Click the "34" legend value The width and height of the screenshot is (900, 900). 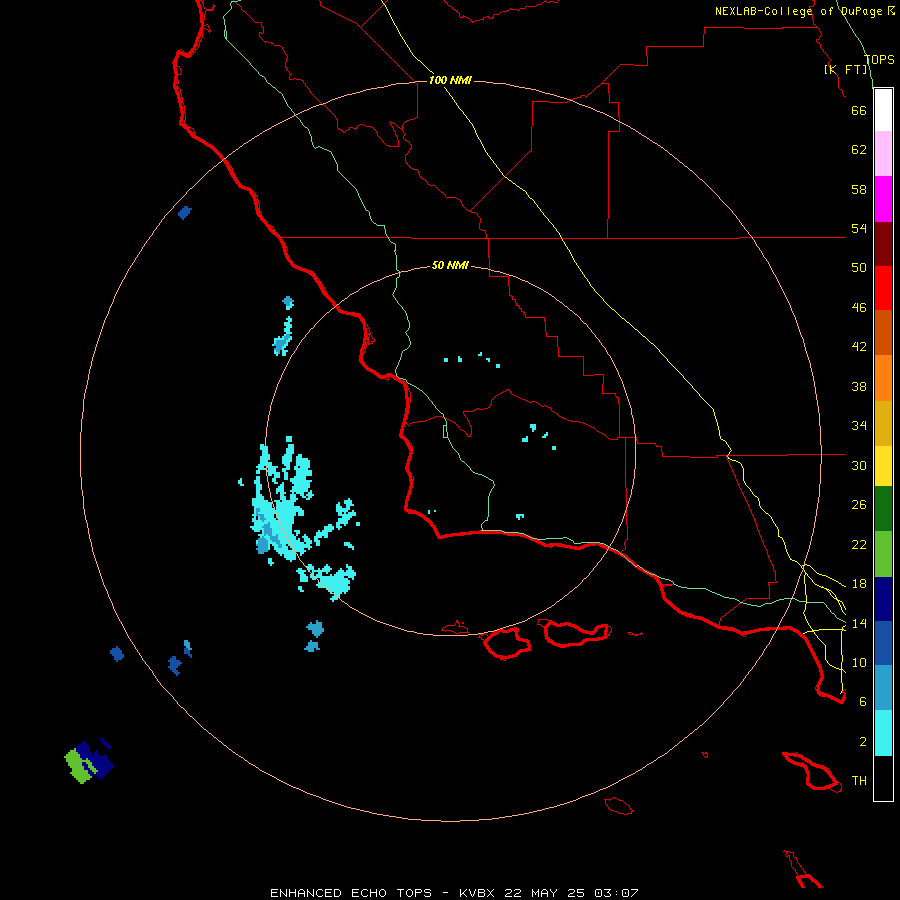coord(859,426)
